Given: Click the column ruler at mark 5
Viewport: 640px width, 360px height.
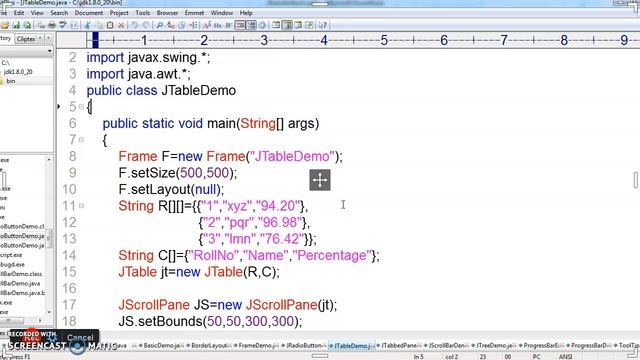Looking at the screenshot, I should point(384,40).
